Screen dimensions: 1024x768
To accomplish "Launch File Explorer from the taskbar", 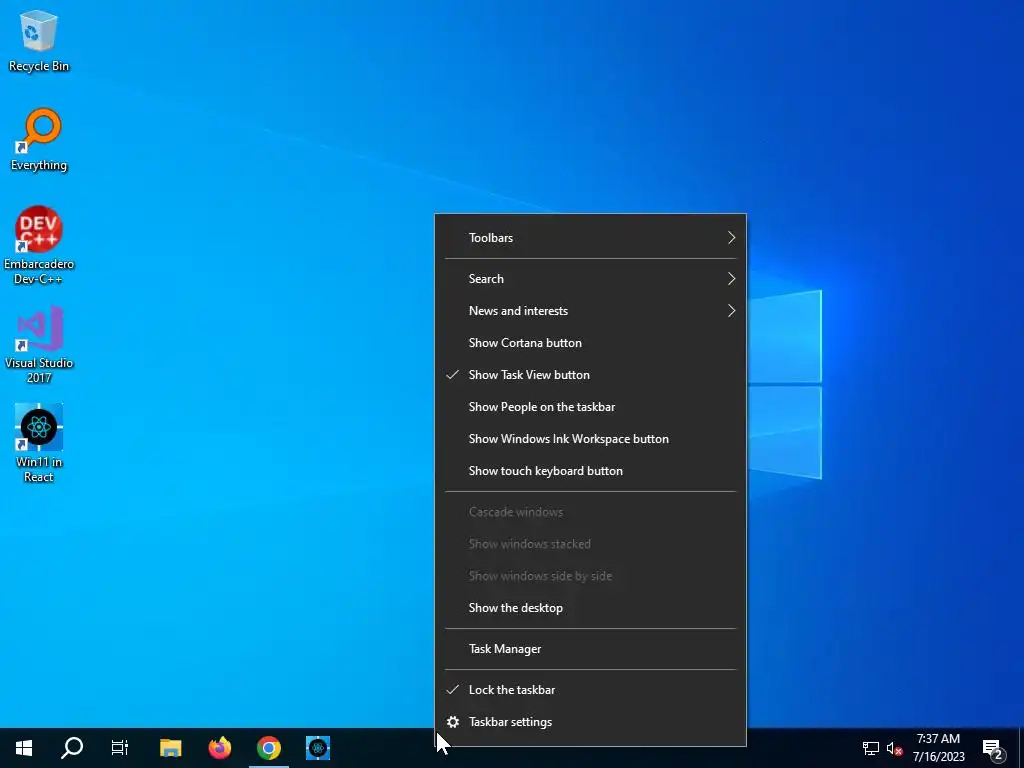I will tap(170, 748).
